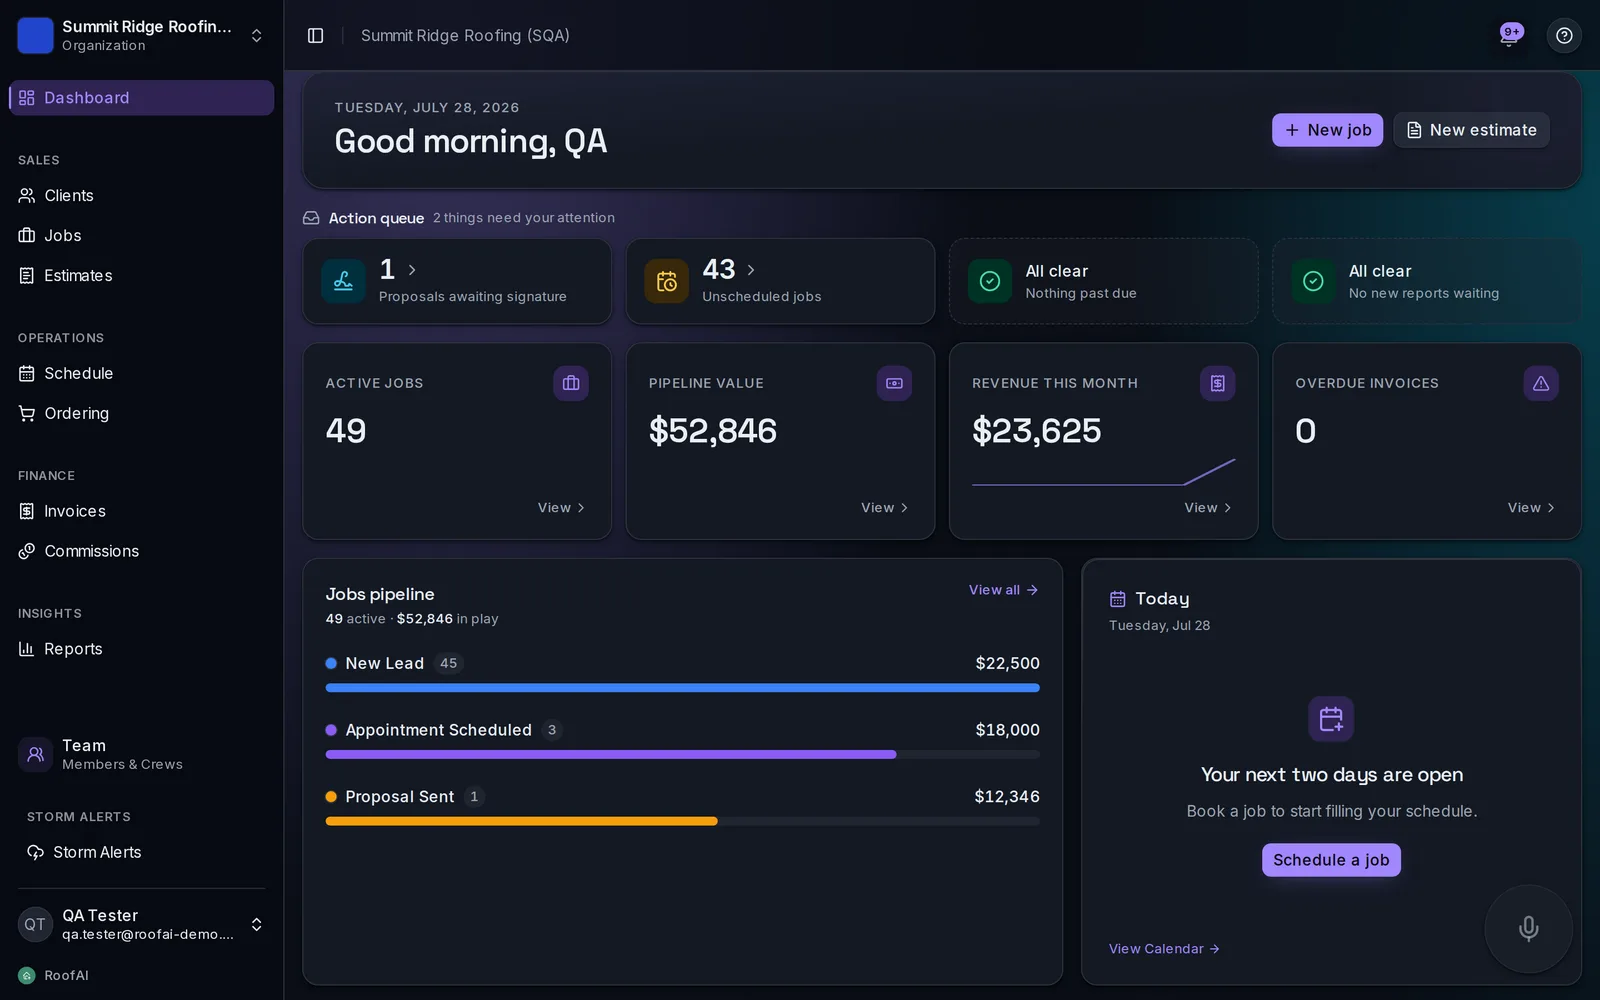Click the Summit Ridge Roofing (SQA) breadcrumb
The height and width of the screenshot is (1000, 1600).
pos(465,35)
